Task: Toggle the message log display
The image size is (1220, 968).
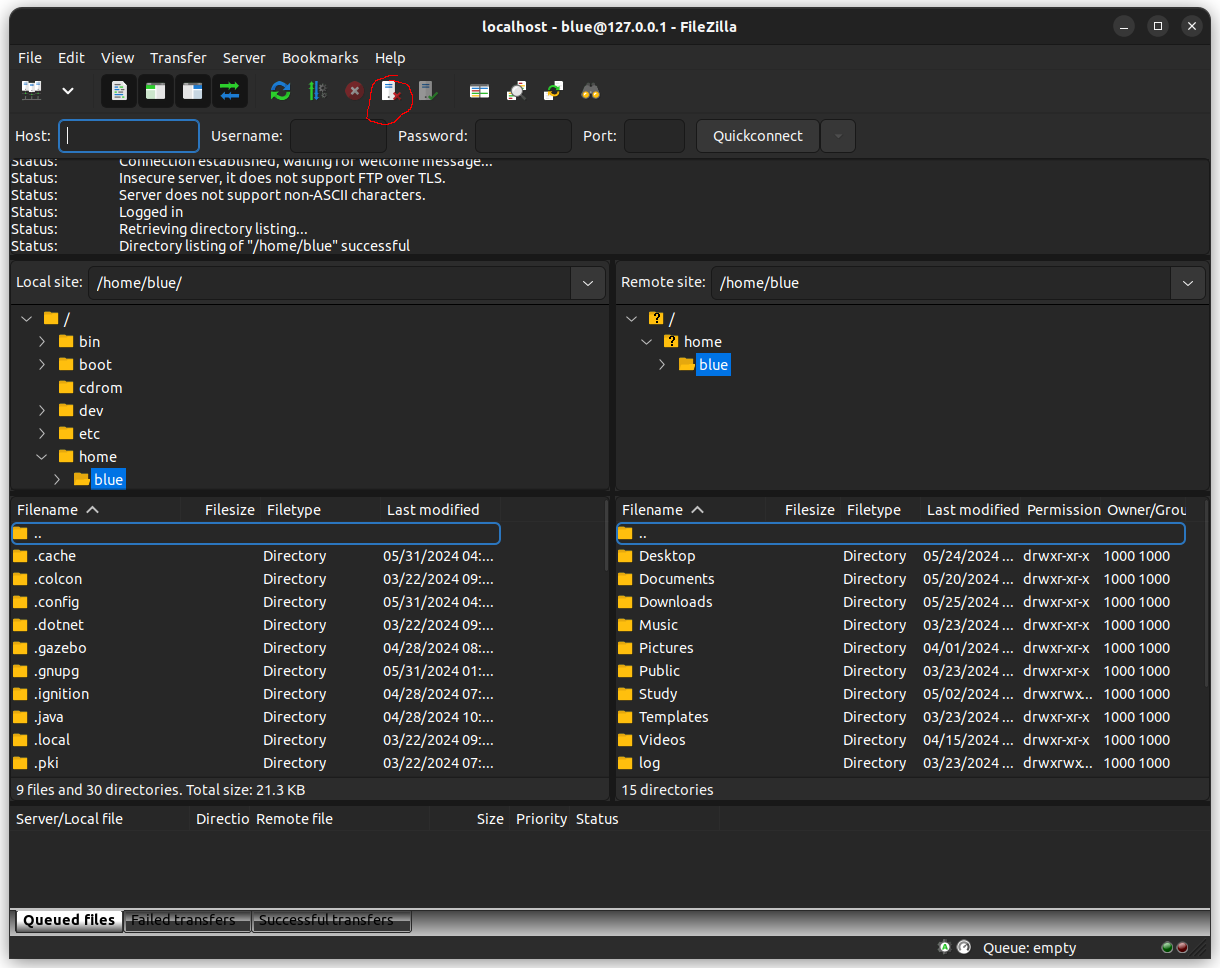Action: 119,91
